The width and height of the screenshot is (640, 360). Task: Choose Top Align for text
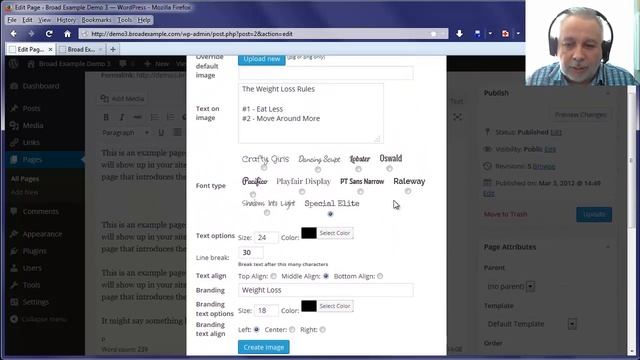tap(273, 276)
